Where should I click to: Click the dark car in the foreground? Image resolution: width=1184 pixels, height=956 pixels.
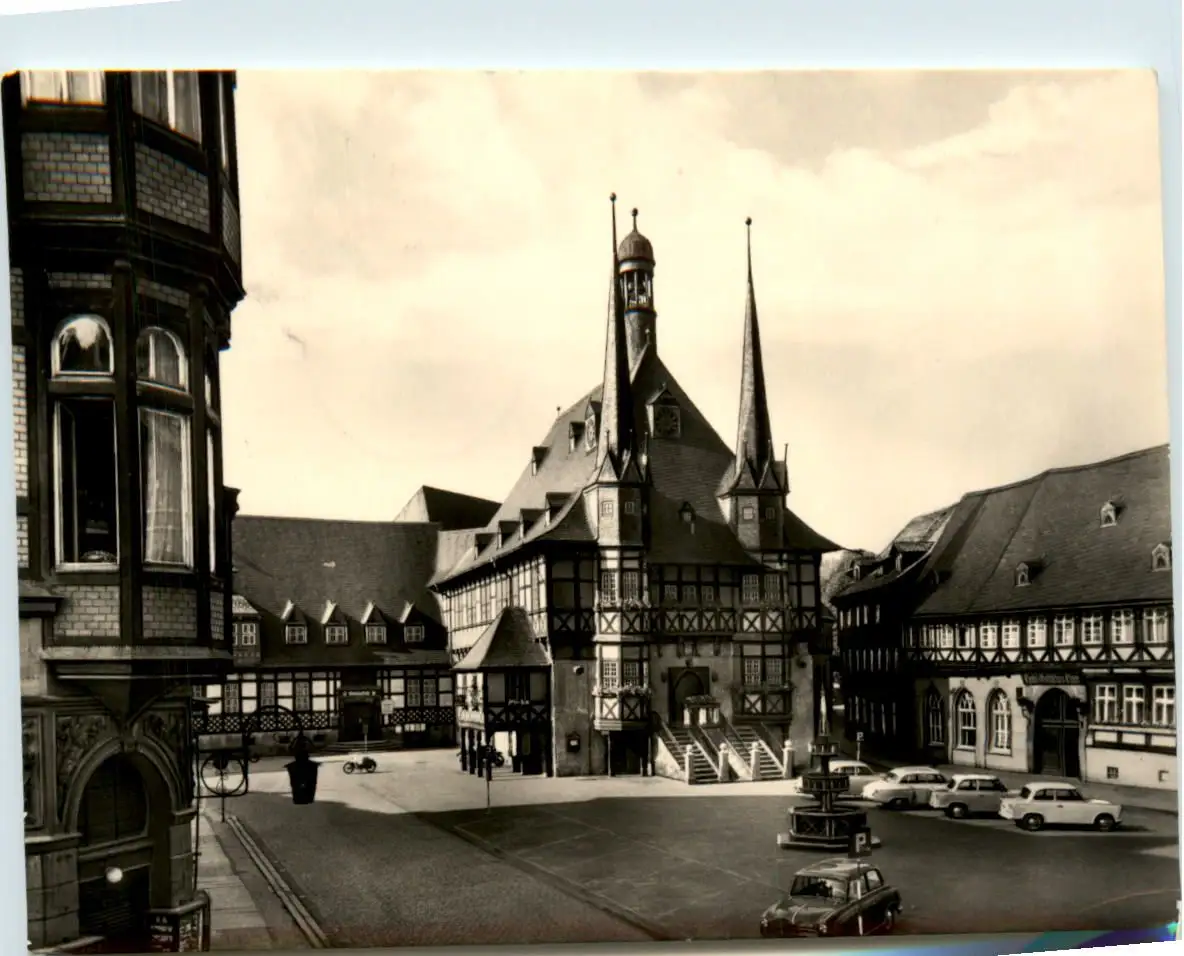(831, 898)
